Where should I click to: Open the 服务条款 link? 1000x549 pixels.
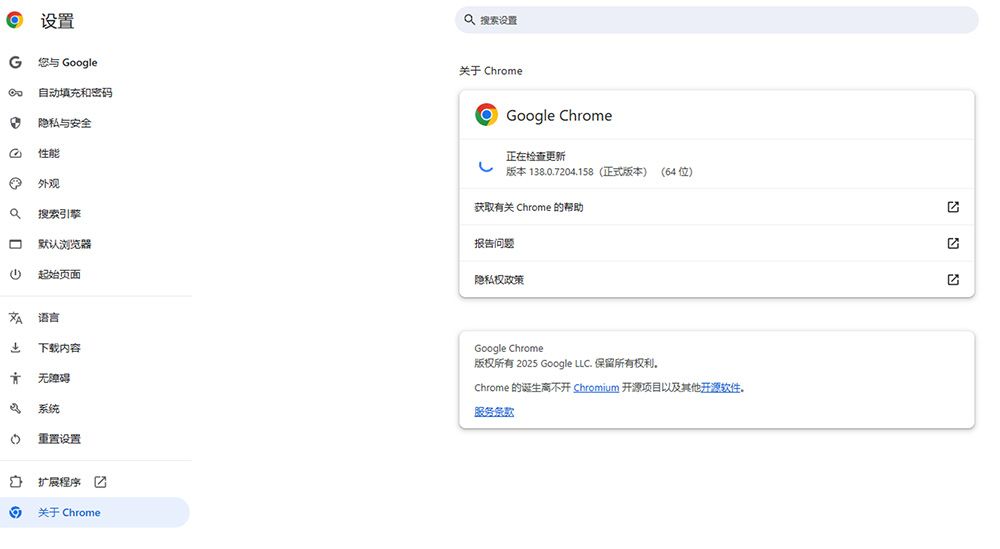click(494, 412)
